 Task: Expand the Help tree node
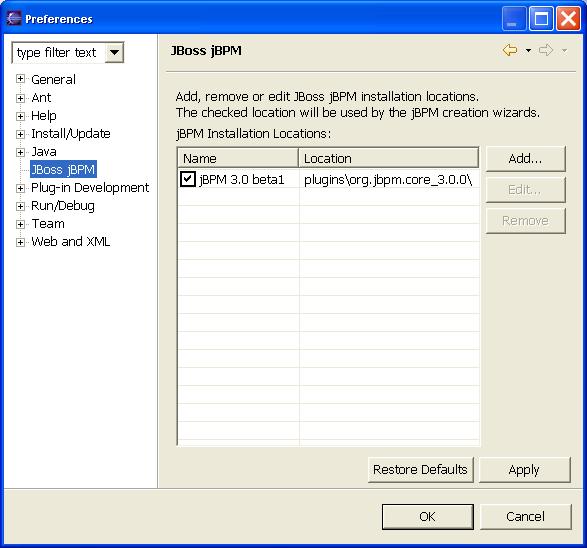coord(20,116)
